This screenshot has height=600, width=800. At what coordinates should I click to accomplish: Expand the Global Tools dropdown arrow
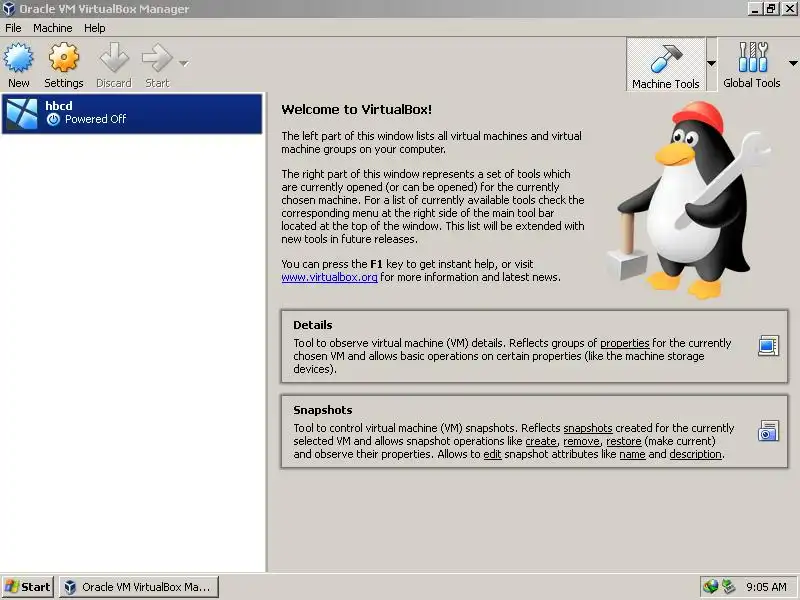793,63
